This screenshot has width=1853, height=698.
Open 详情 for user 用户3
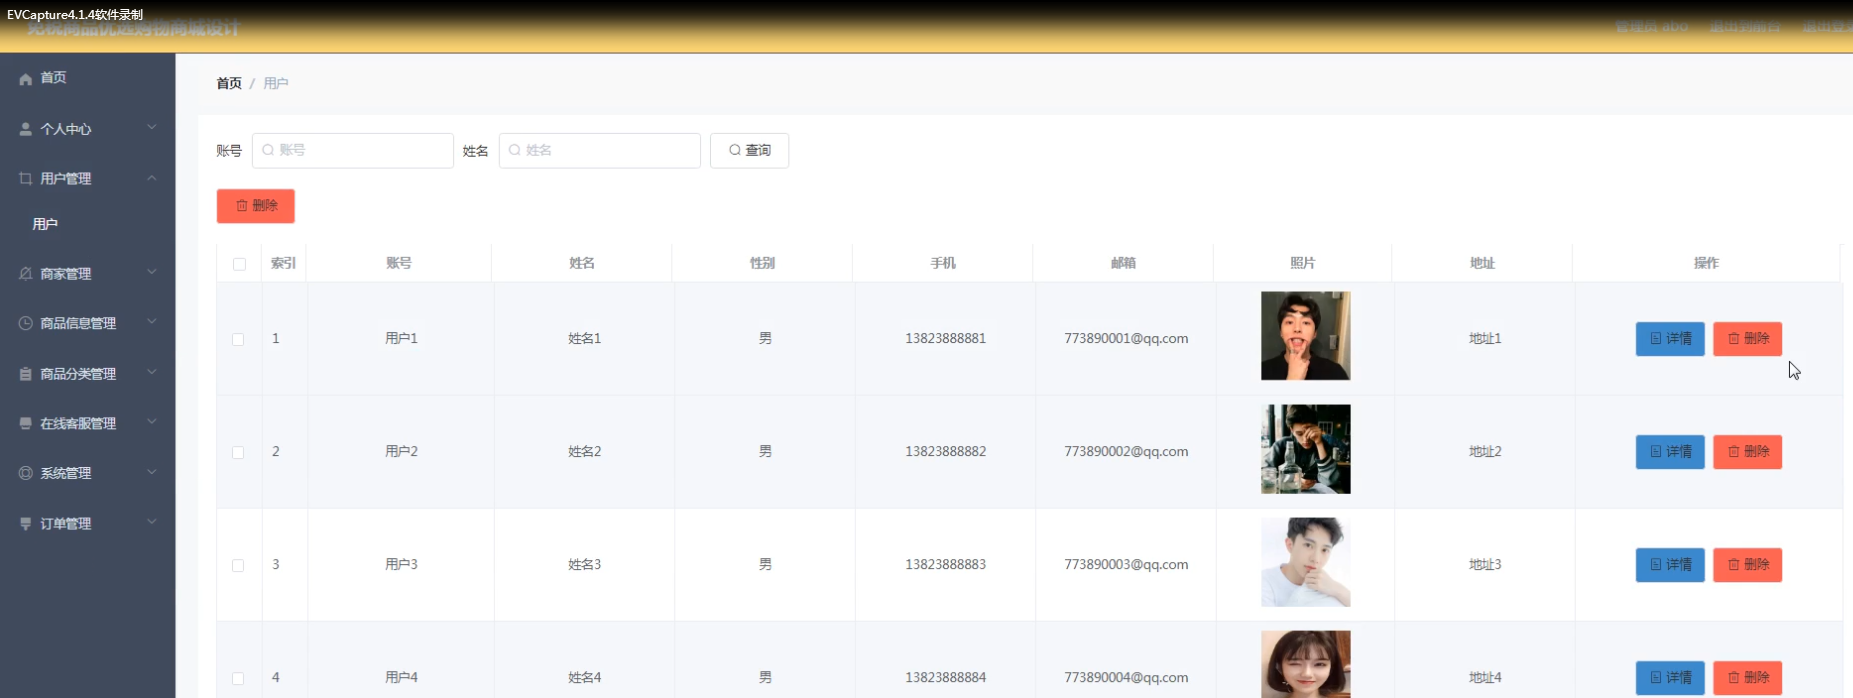click(x=1670, y=565)
